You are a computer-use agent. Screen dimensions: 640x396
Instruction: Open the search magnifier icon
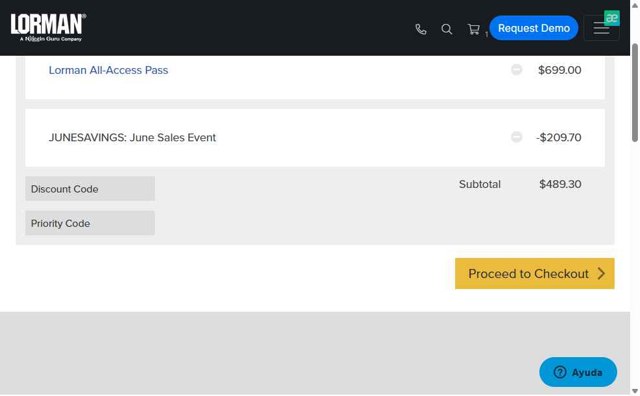[x=447, y=29]
